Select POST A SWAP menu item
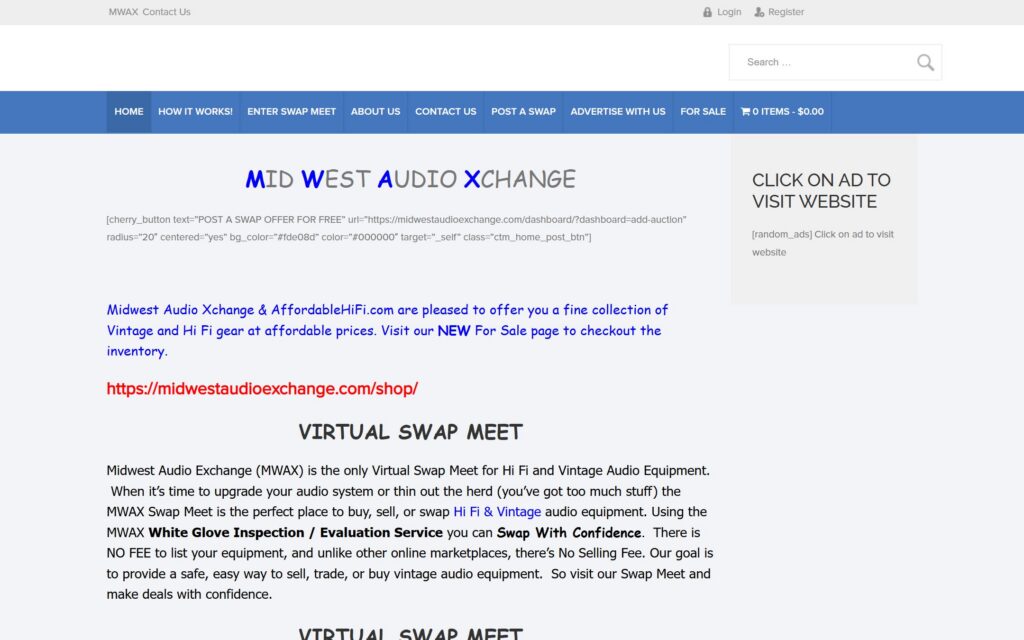 [x=523, y=112]
